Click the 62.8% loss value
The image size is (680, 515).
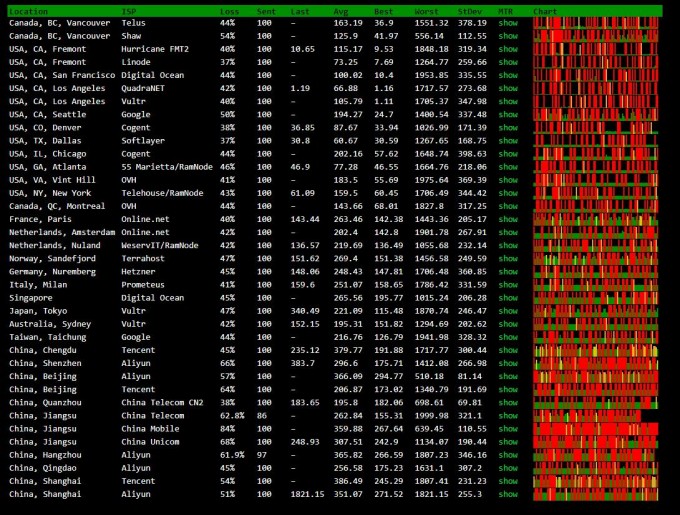232,416
